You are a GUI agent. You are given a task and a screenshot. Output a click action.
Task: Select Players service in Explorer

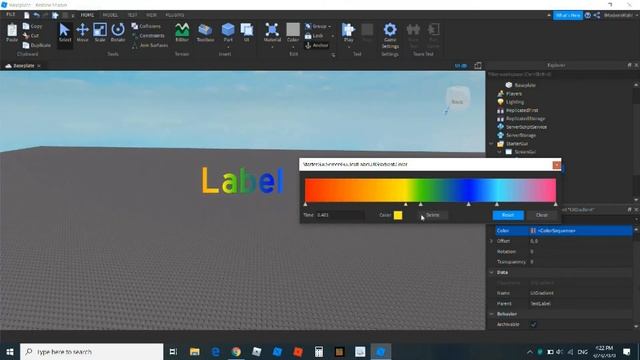point(514,94)
